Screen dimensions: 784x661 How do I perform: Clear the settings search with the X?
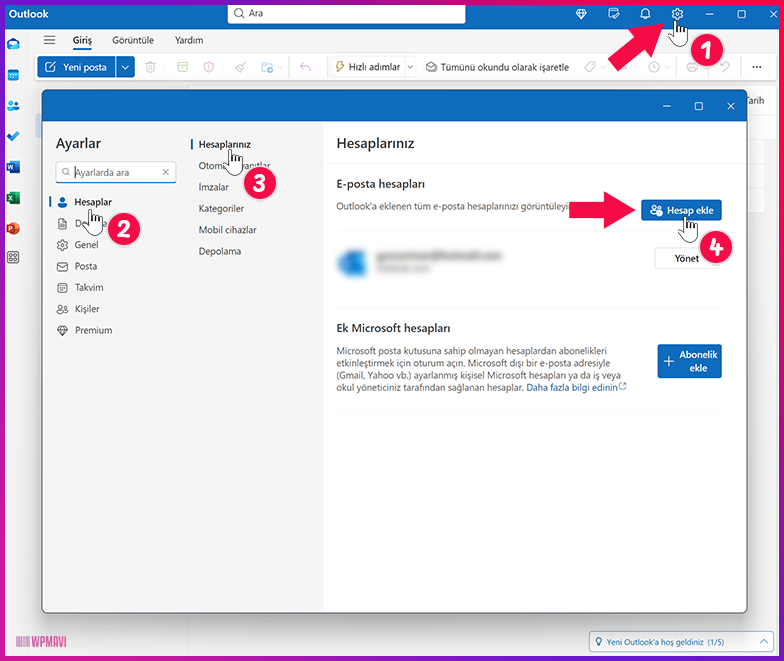(166, 172)
